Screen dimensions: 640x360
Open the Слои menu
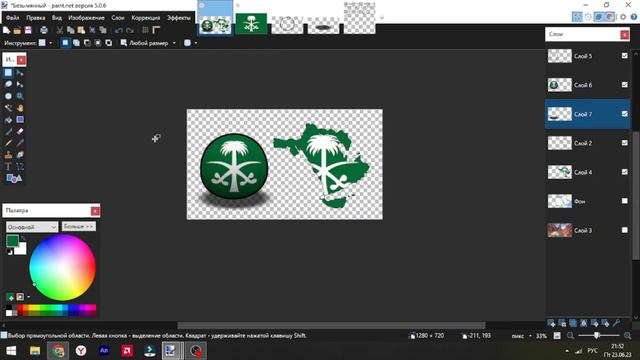pos(118,18)
